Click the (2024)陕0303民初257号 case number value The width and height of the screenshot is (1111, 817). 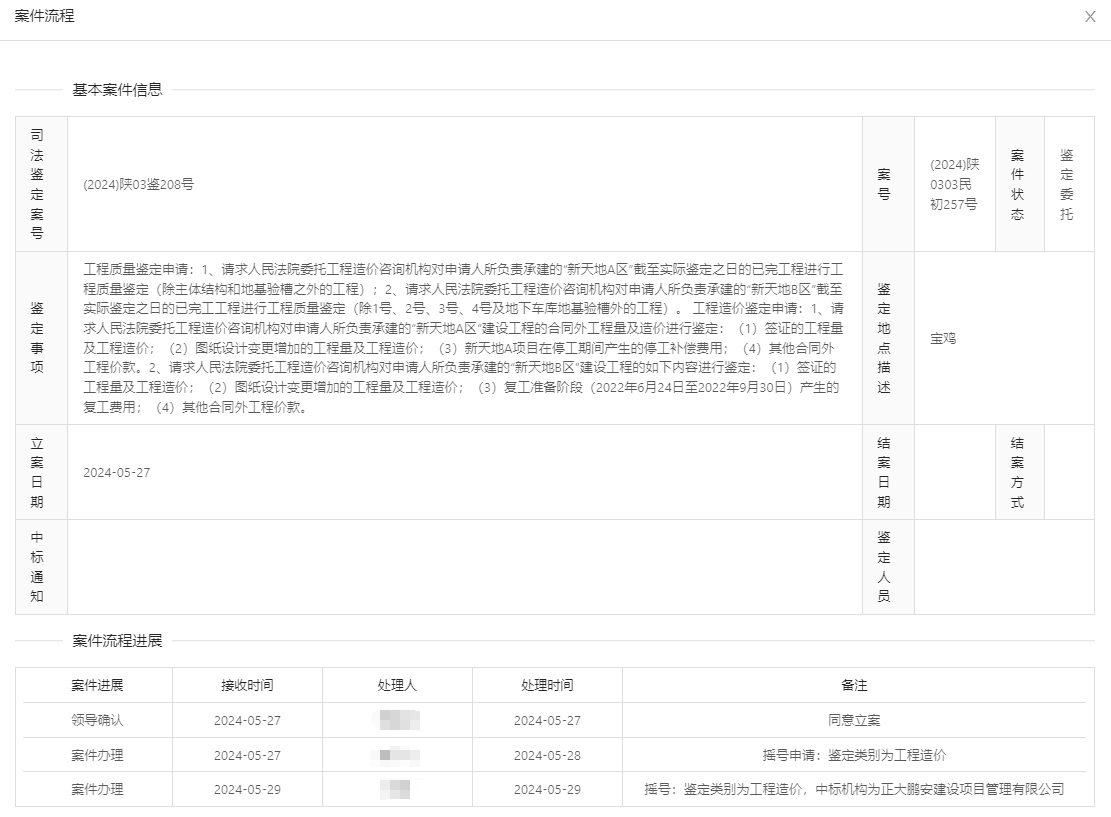[954, 184]
